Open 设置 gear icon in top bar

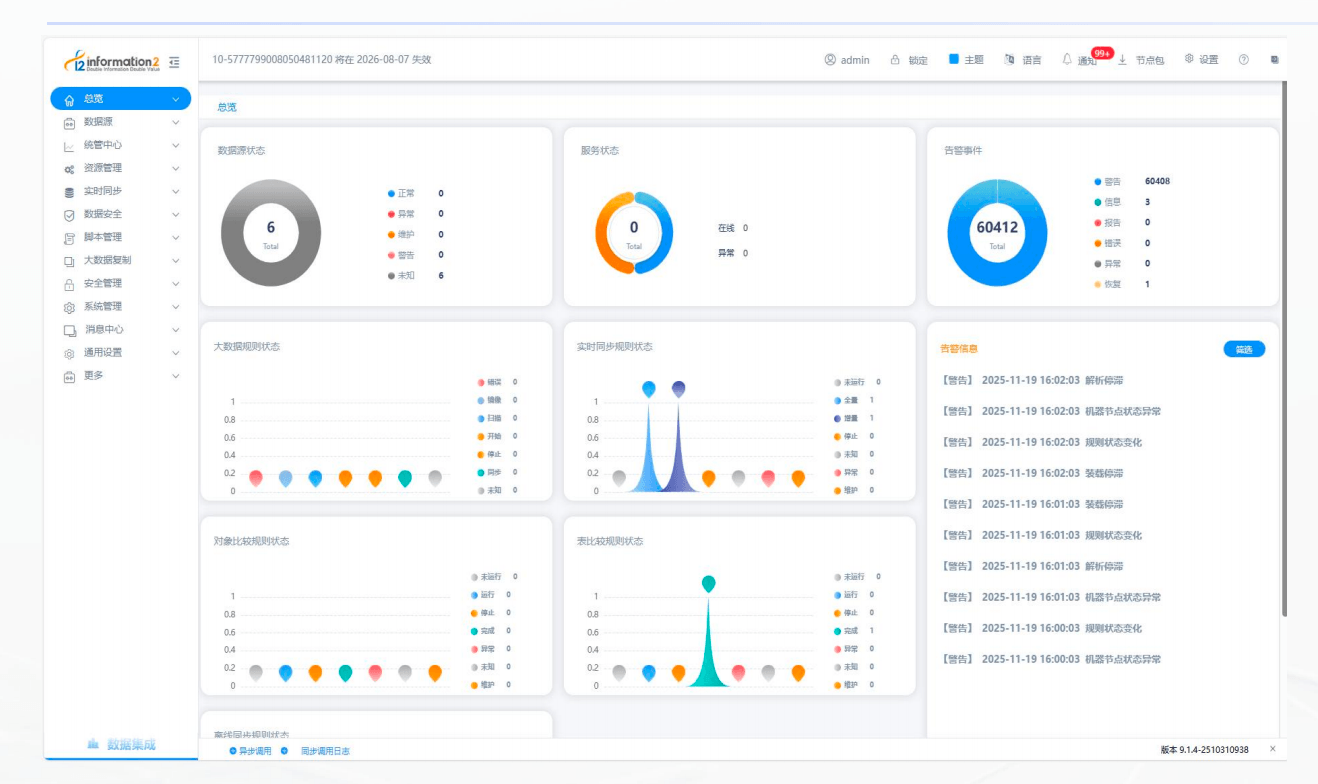1189,59
